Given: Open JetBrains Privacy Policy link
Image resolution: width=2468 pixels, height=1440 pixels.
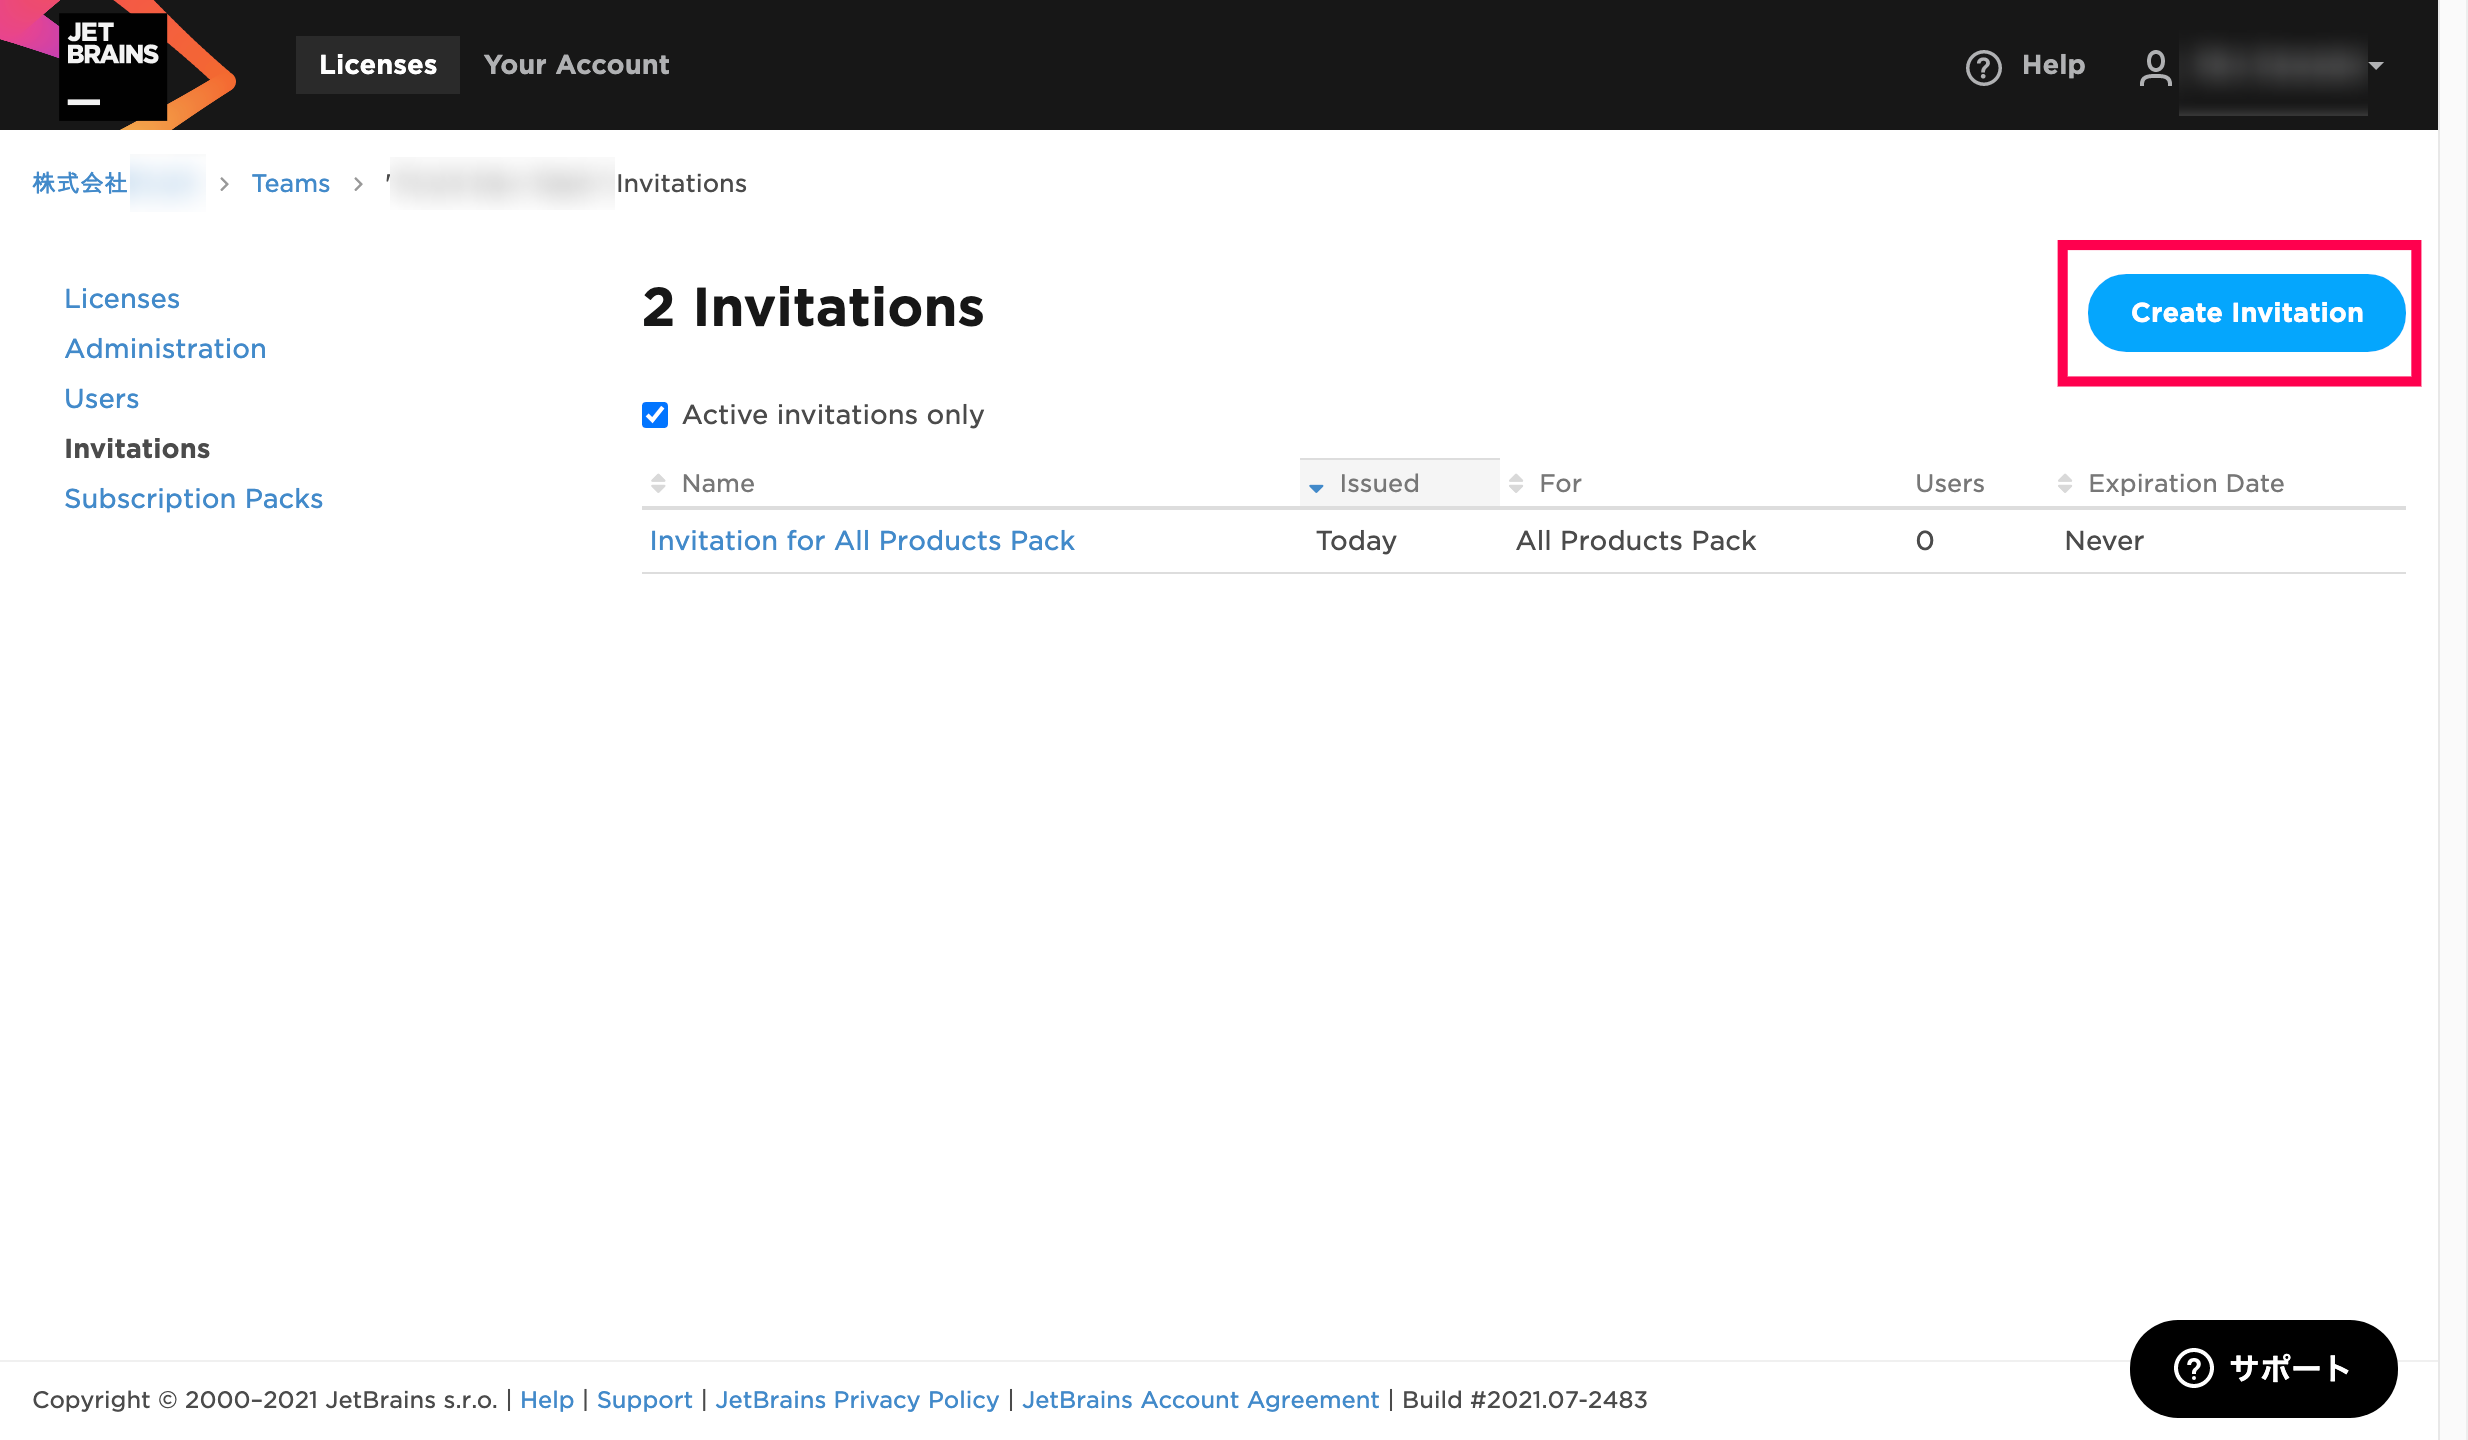Looking at the screenshot, I should 857,1399.
